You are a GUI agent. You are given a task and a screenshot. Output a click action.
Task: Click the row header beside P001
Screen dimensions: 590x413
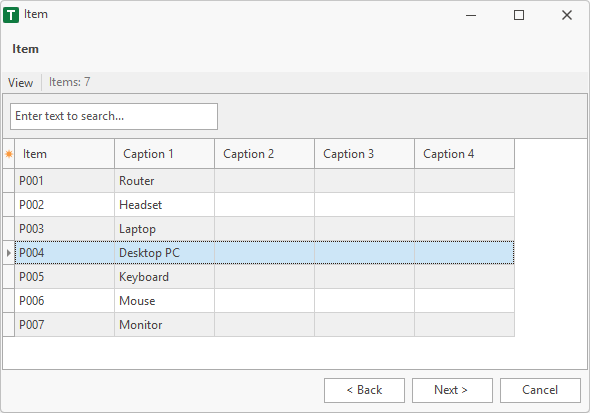[9, 181]
